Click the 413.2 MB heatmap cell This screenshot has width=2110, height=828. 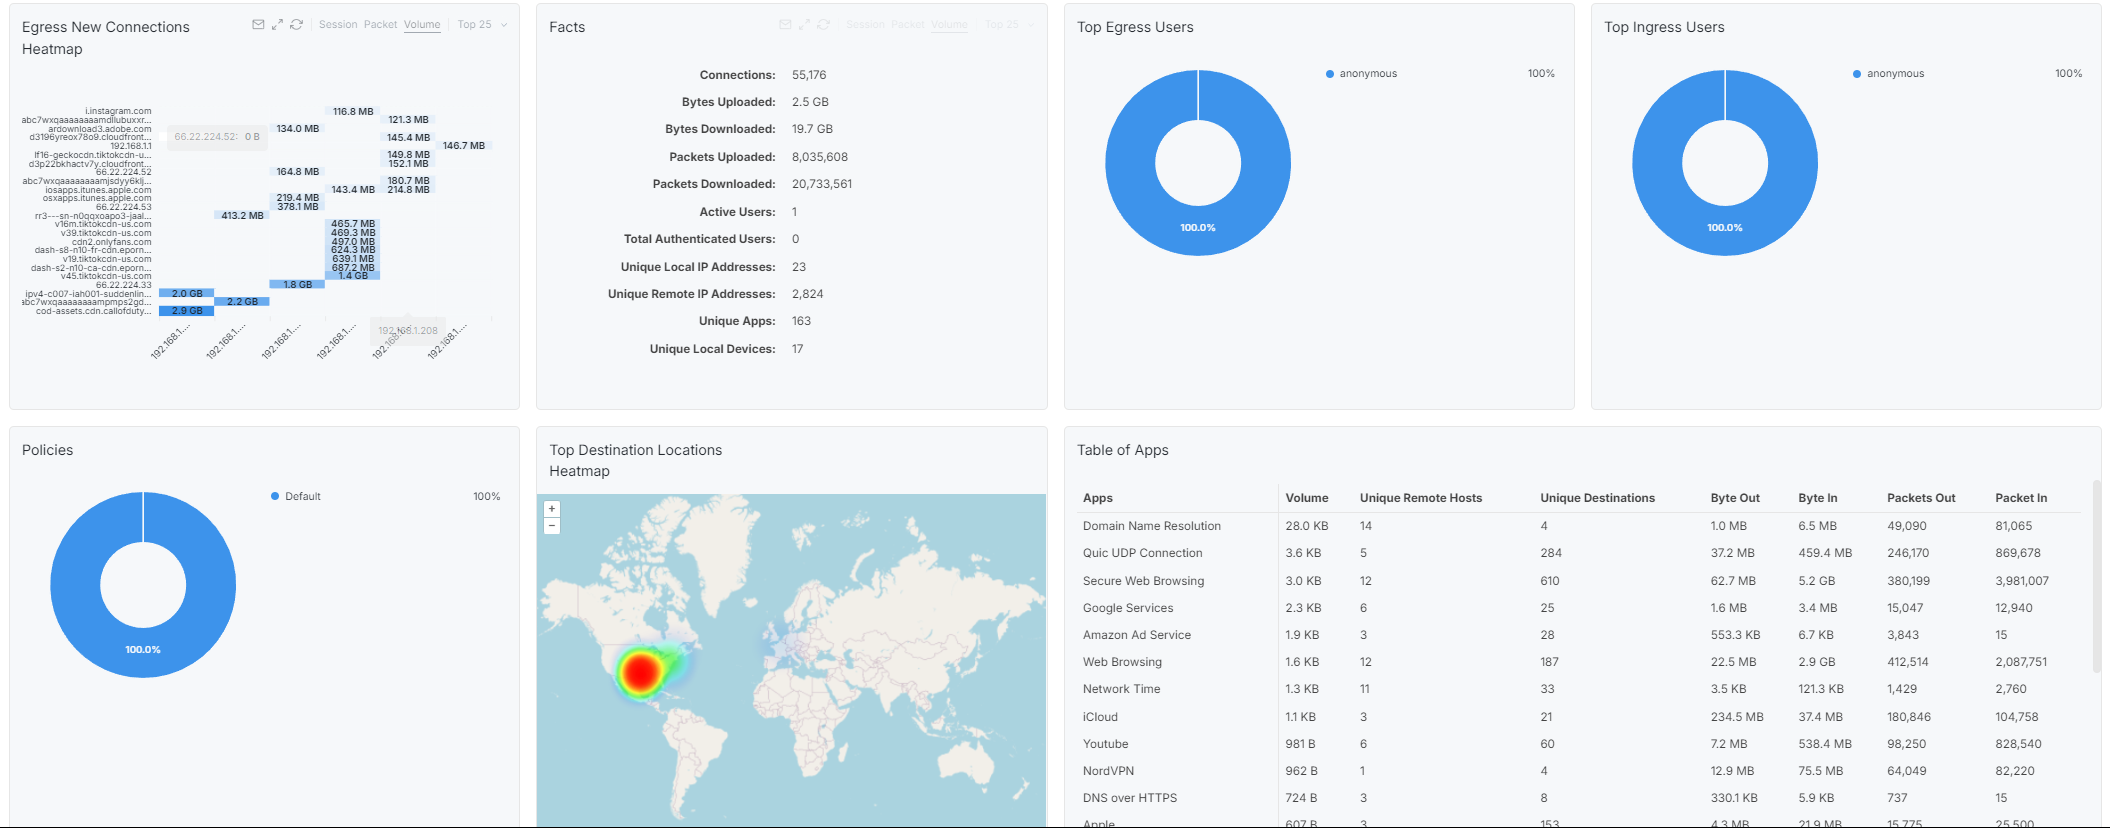pyautogui.click(x=242, y=216)
